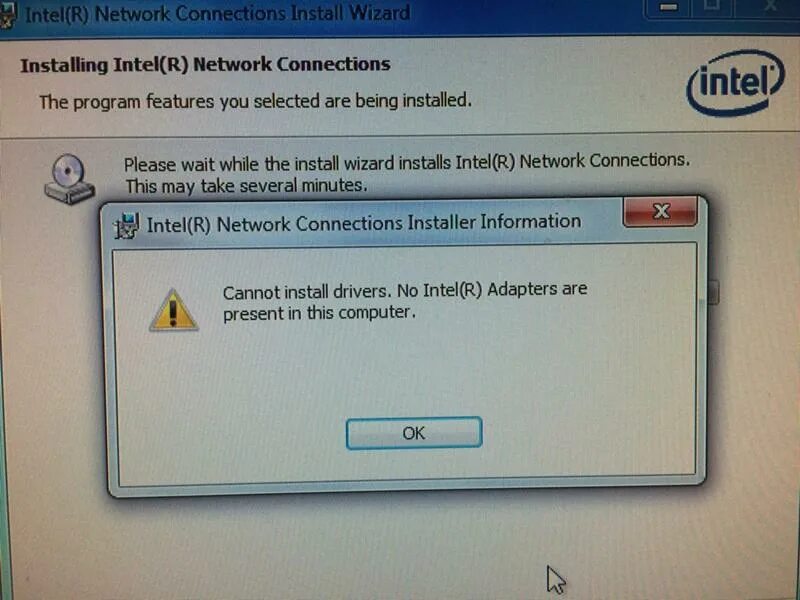This screenshot has height=600, width=800.
Task: Click the installer icon in the dialog title bar
Action: (x=127, y=226)
